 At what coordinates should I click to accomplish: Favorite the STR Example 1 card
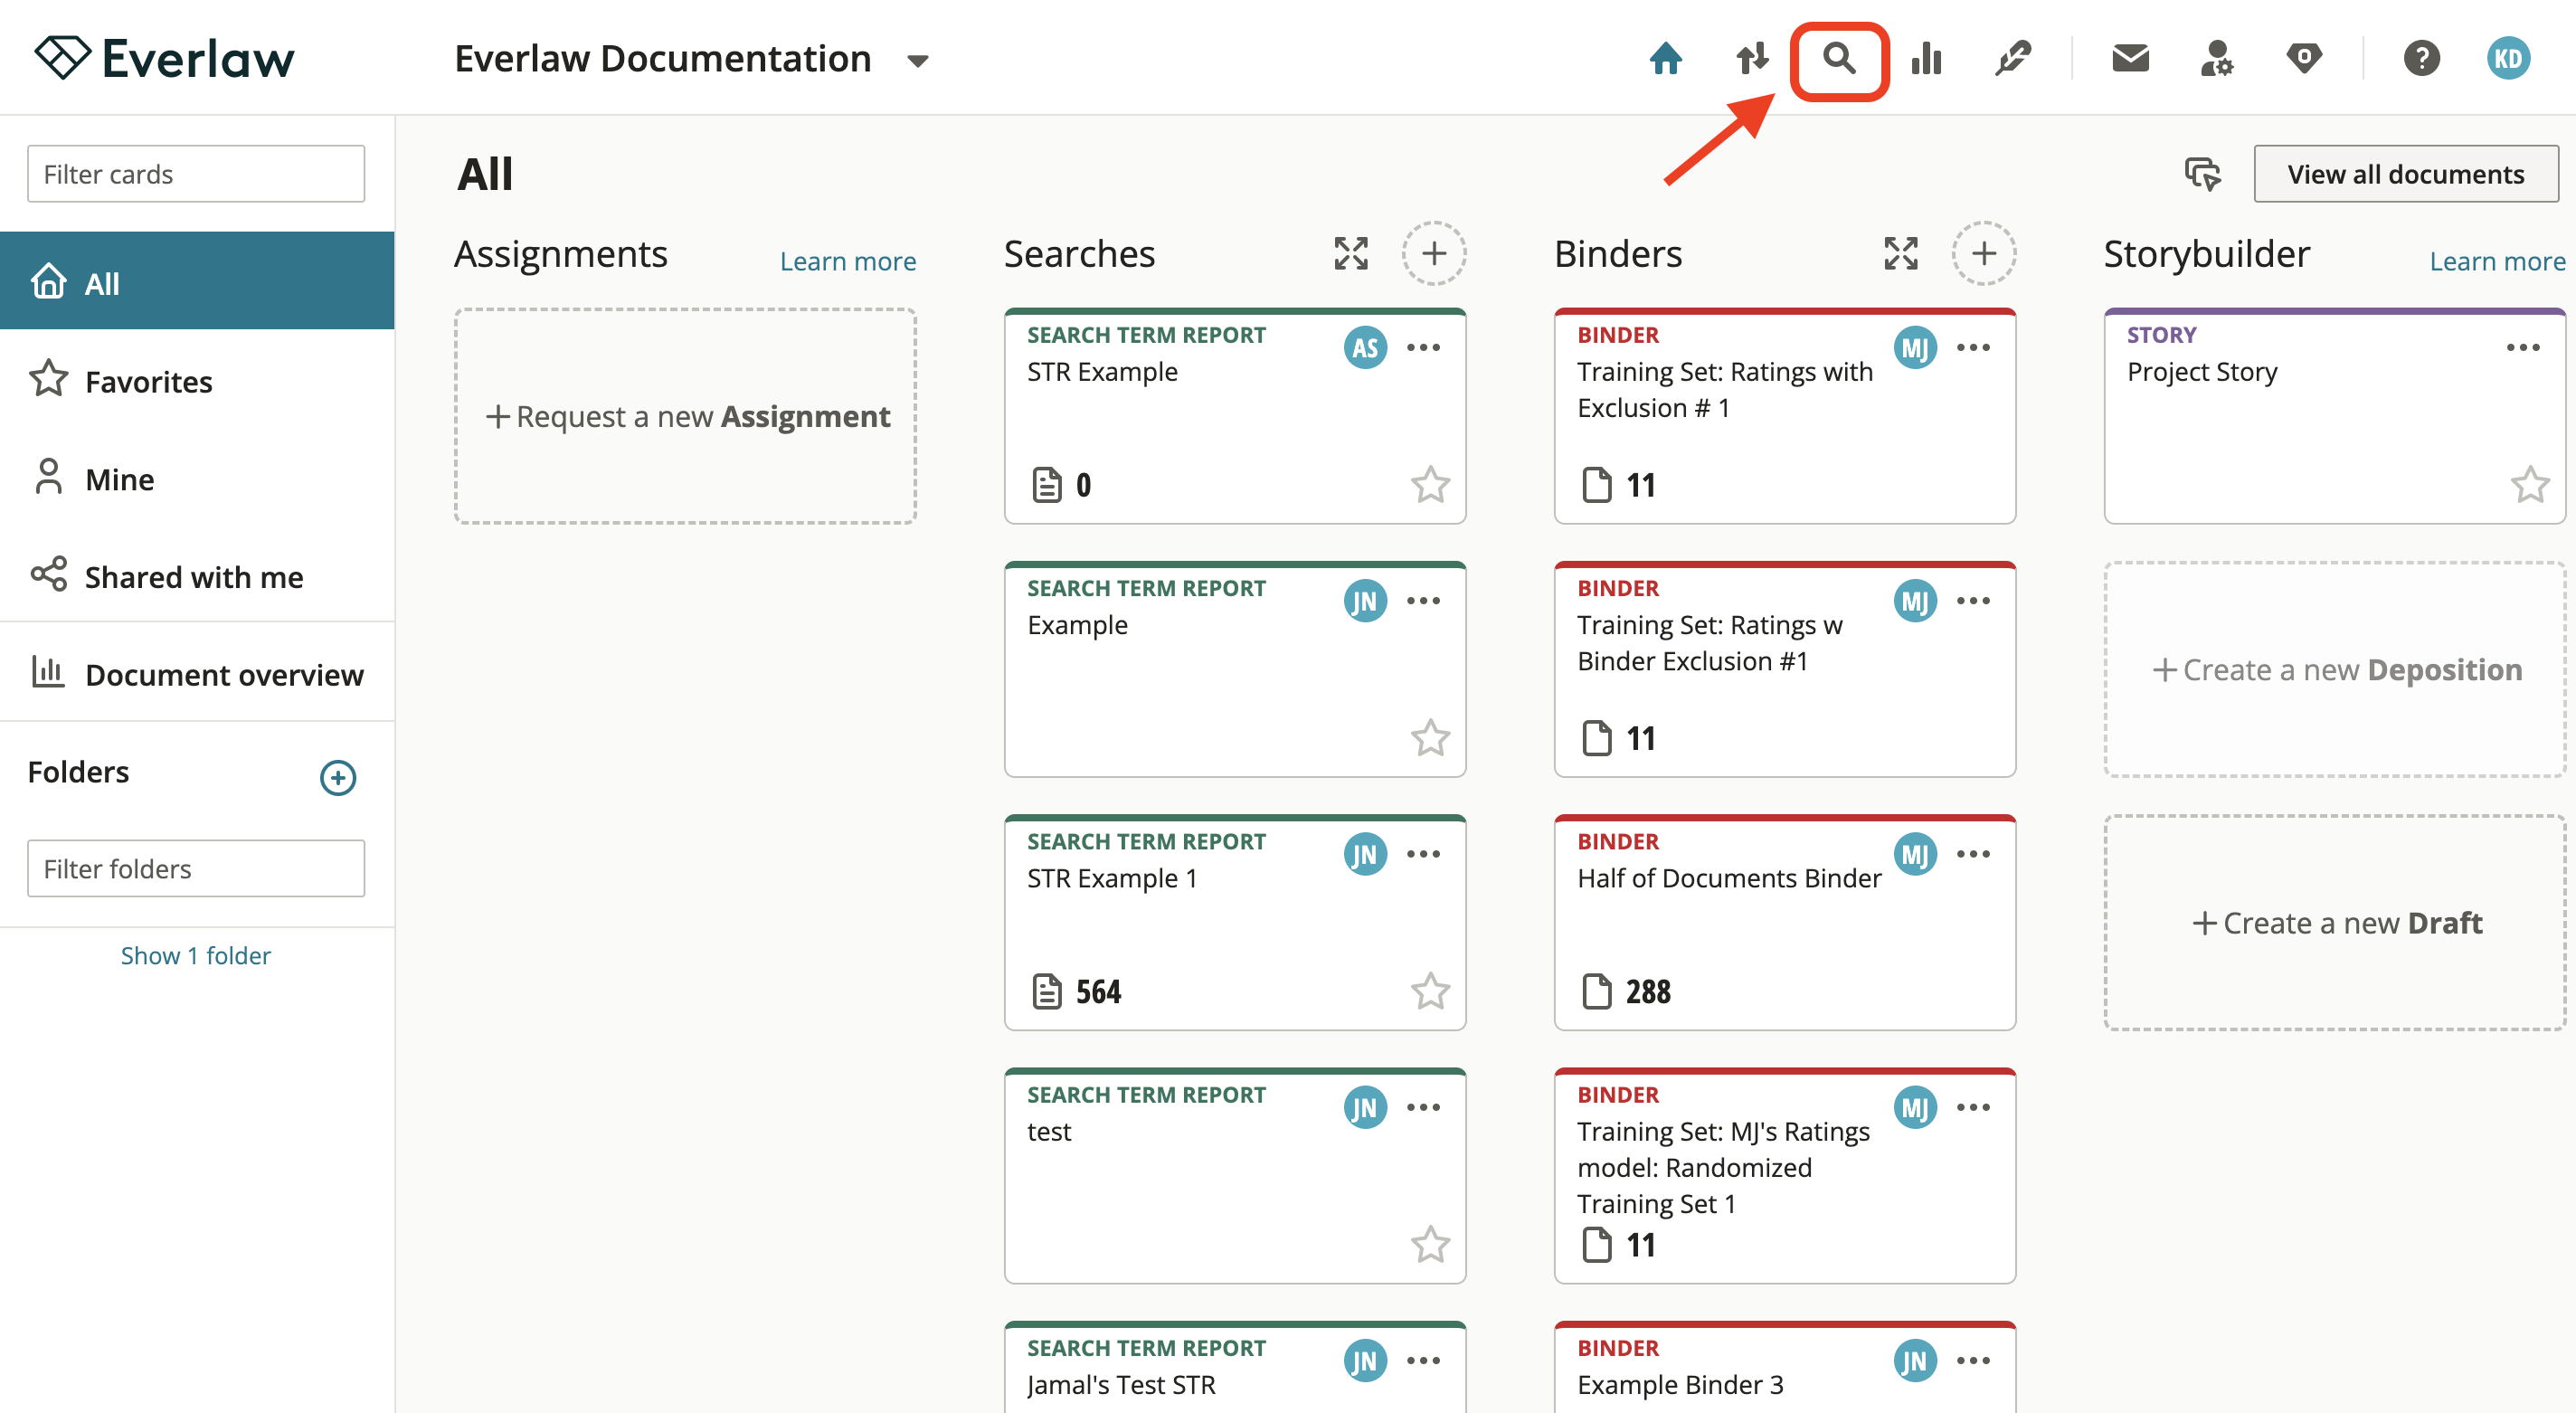[1431, 991]
